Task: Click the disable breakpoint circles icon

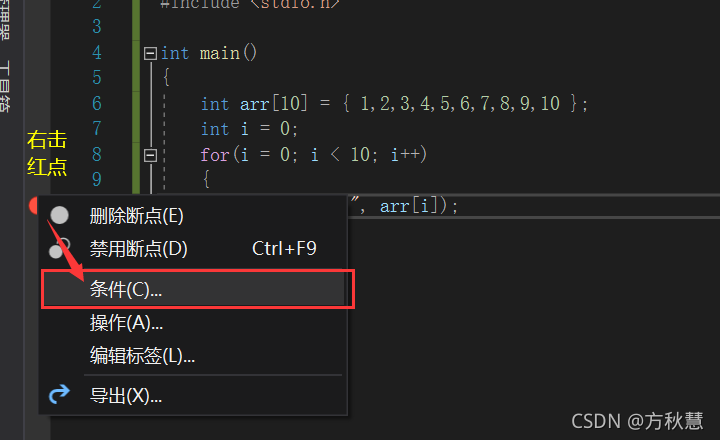Action: pos(59,248)
